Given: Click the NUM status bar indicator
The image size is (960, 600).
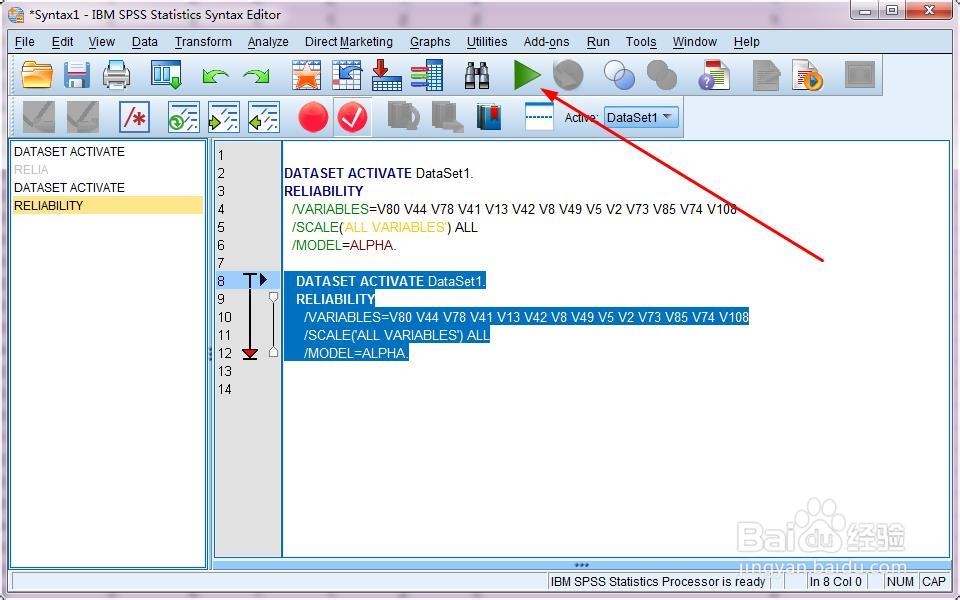Looking at the screenshot, I should 900,582.
